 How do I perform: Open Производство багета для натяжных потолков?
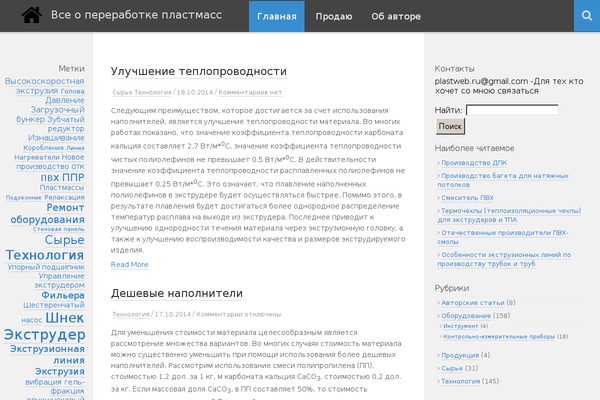(x=503, y=180)
